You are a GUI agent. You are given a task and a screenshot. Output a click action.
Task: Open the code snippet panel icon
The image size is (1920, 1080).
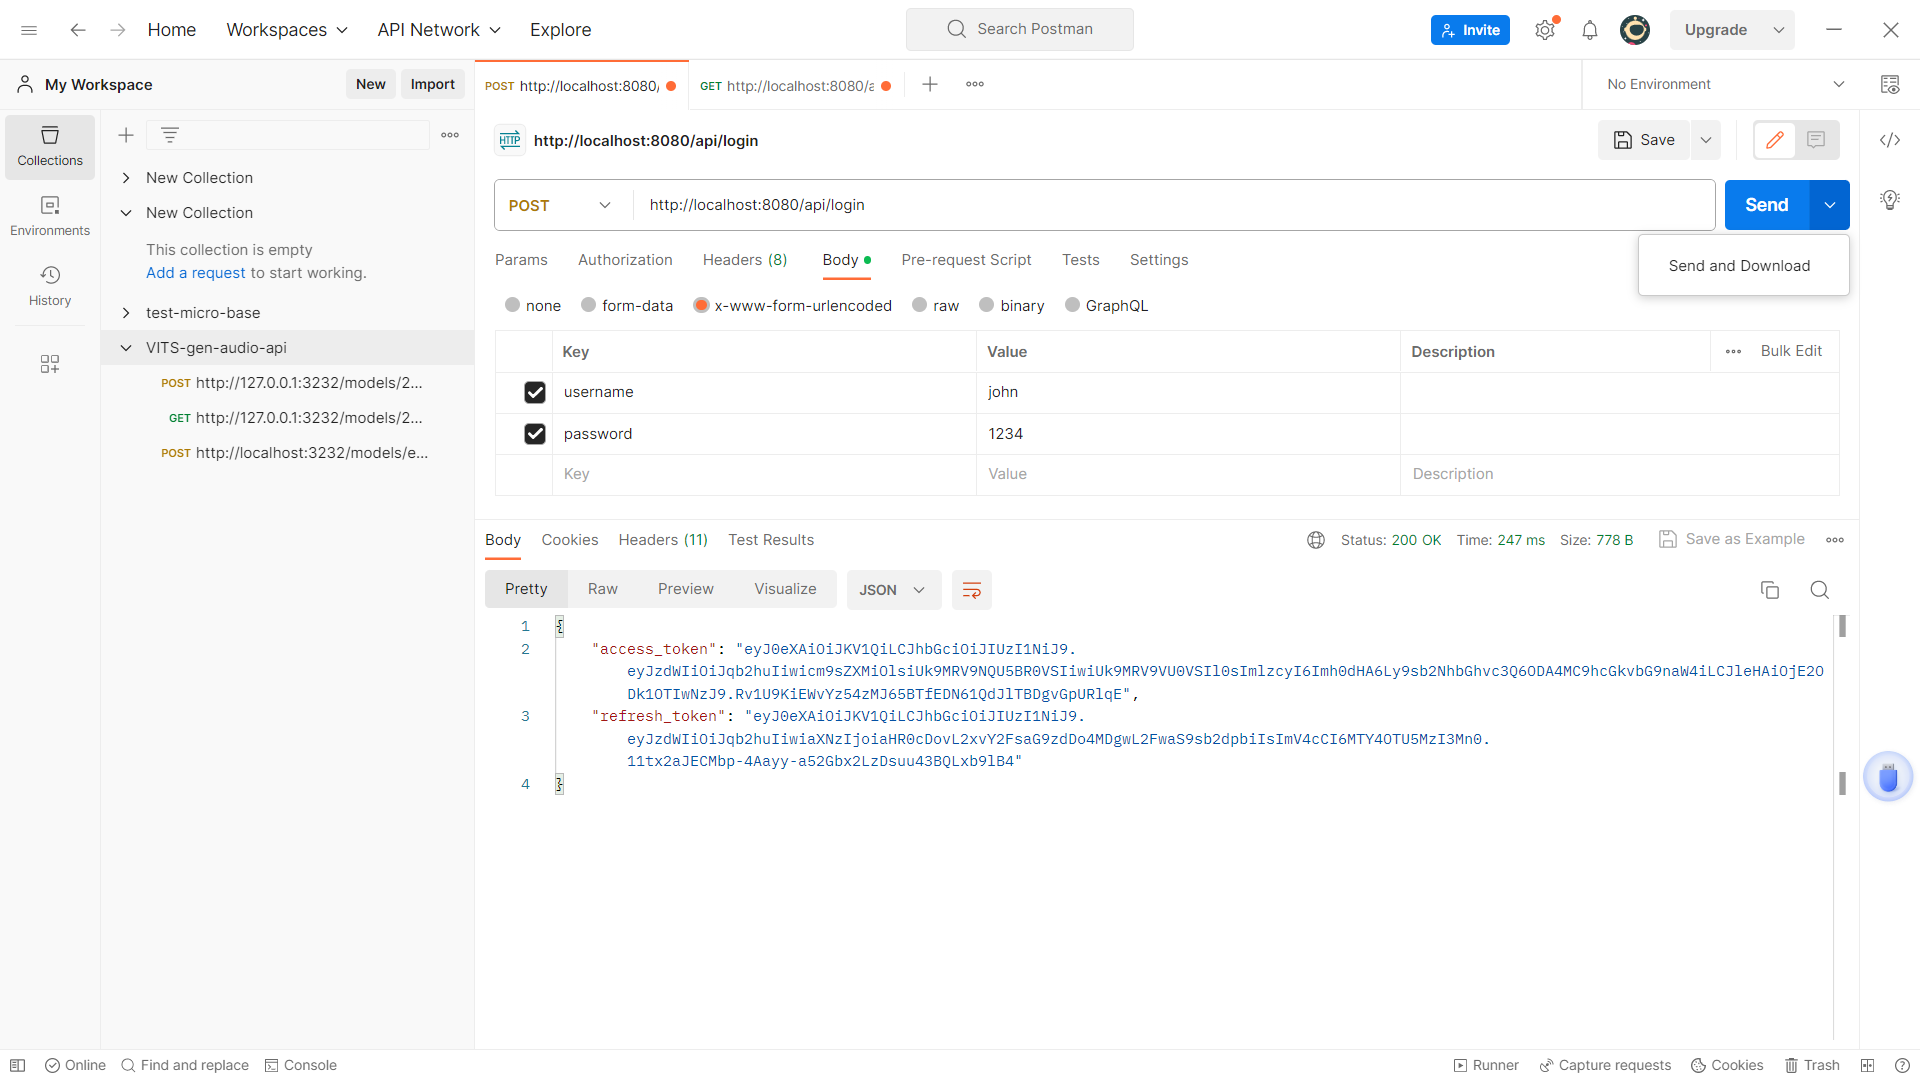1889,140
